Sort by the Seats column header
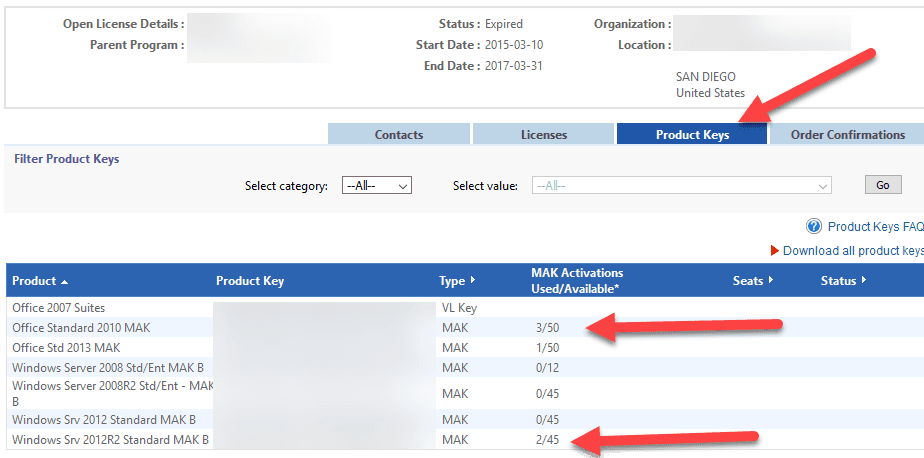This screenshot has width=924, height=458. pos(748,281)
